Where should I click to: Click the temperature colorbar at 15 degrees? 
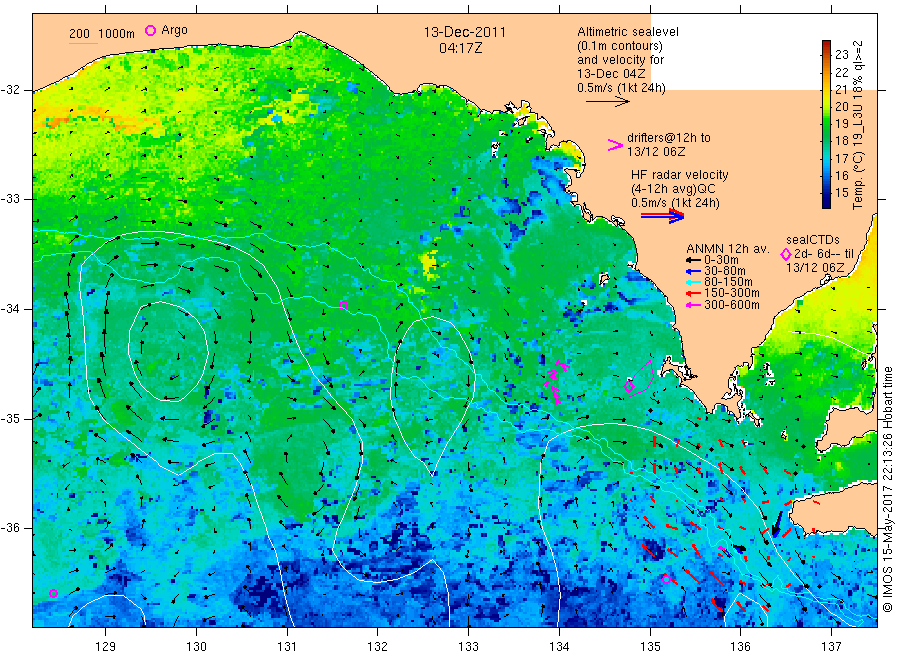click(826, 192)
